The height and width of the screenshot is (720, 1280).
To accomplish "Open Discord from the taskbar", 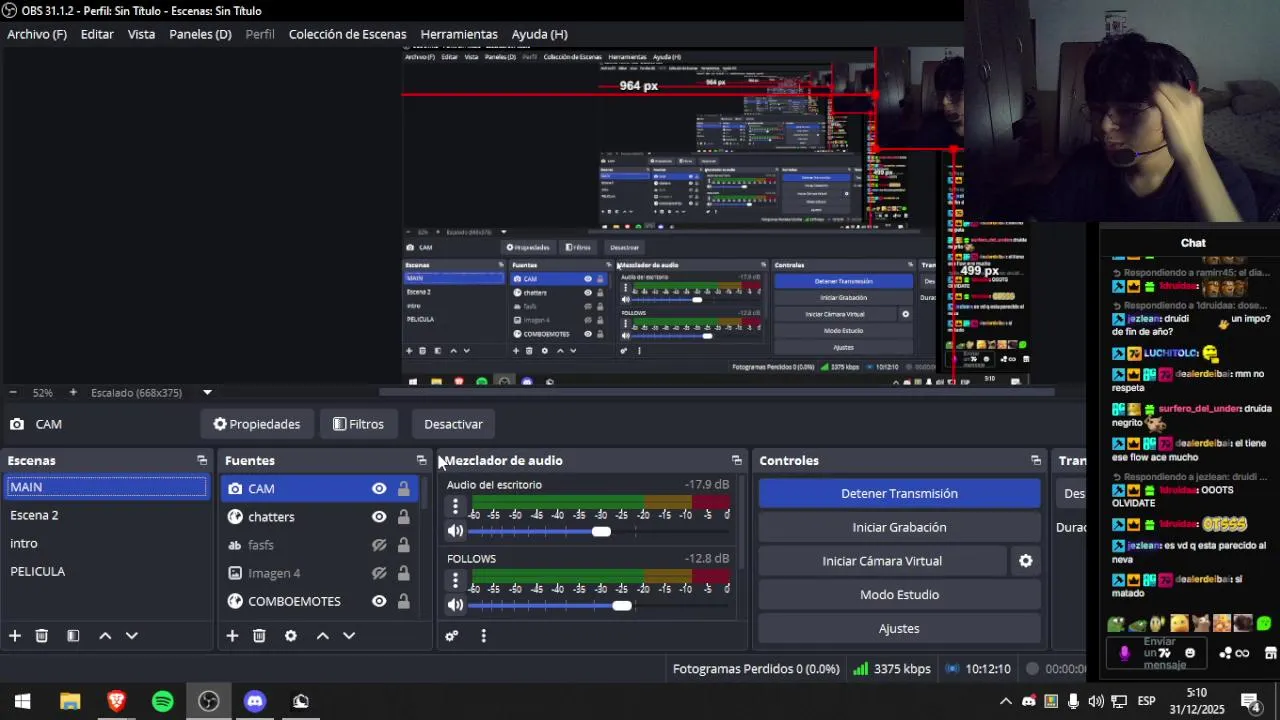I will [255, 701].
